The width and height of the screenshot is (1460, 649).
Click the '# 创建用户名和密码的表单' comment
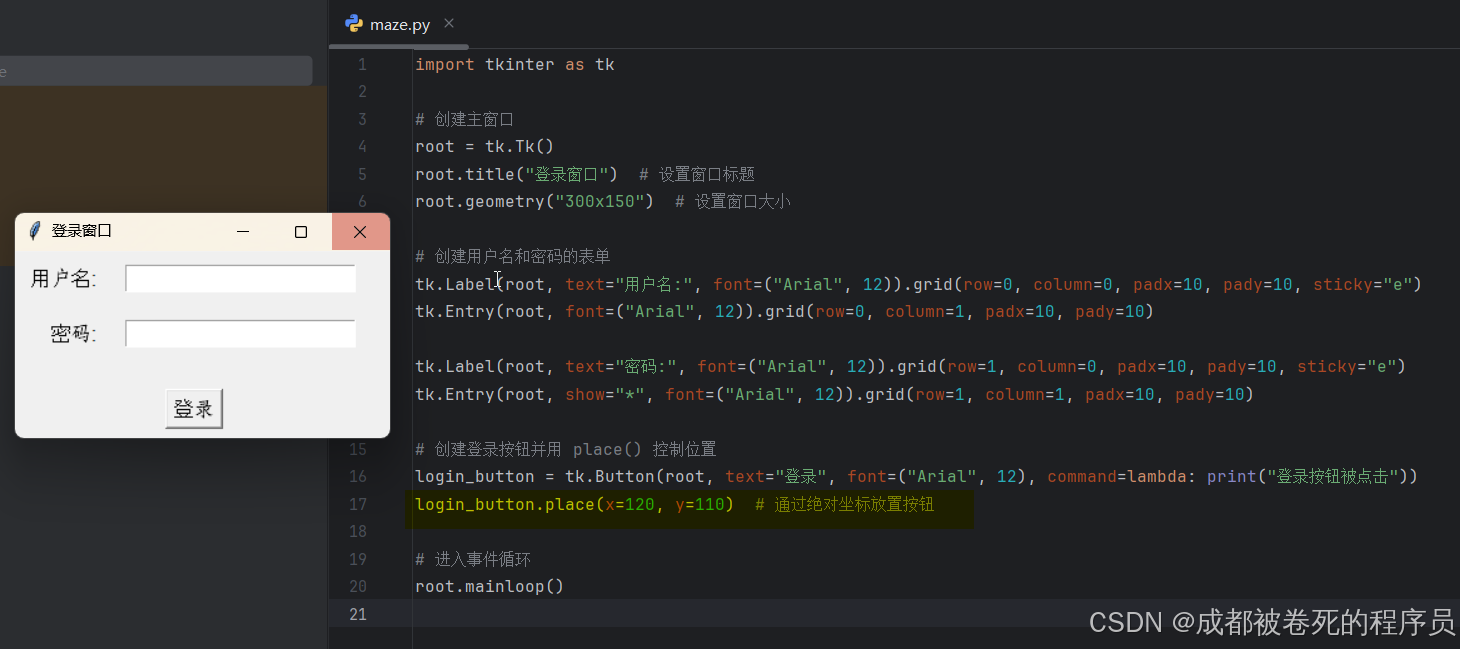click(512, 256)
